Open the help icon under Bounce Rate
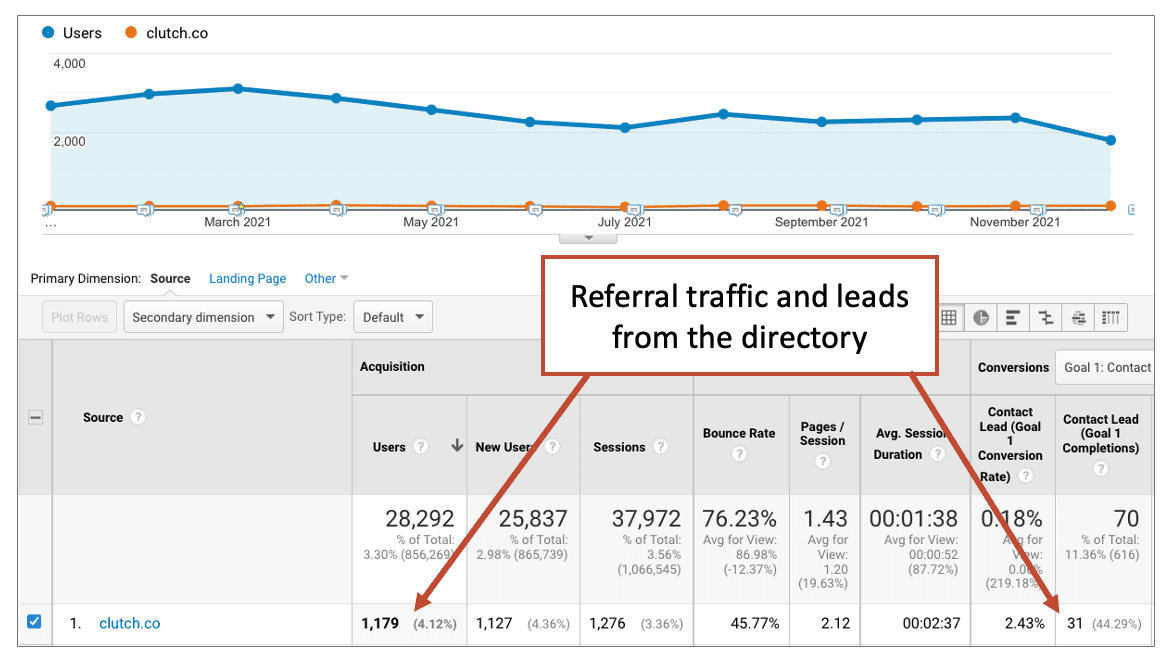Viewport: 1171px width, 661px height. click(x=739, y=453)
